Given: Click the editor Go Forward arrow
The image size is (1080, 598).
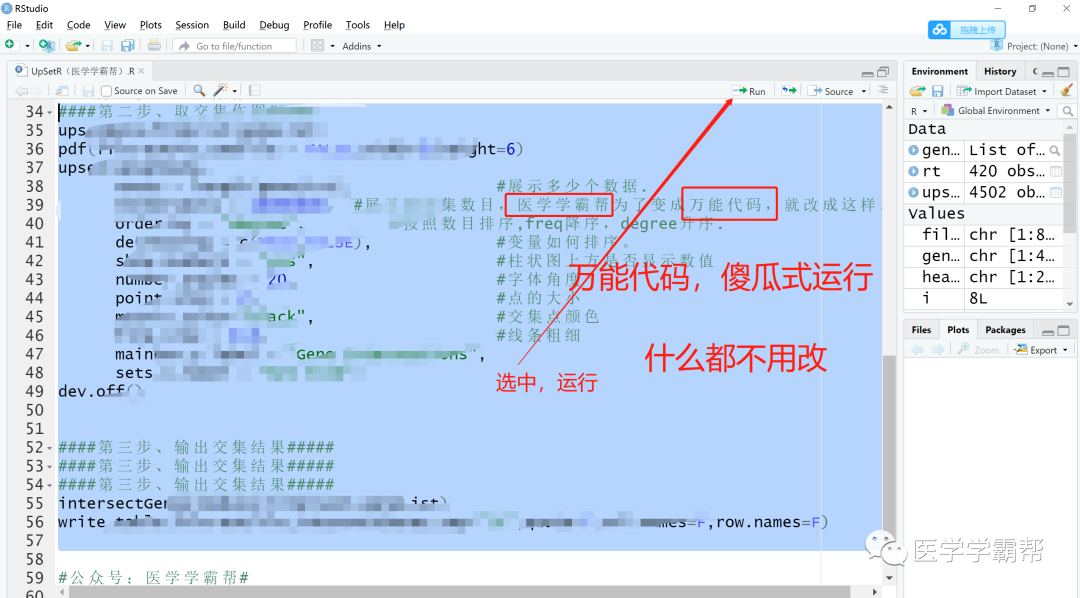Looking at the screenshot, I should tap(36, 91).
